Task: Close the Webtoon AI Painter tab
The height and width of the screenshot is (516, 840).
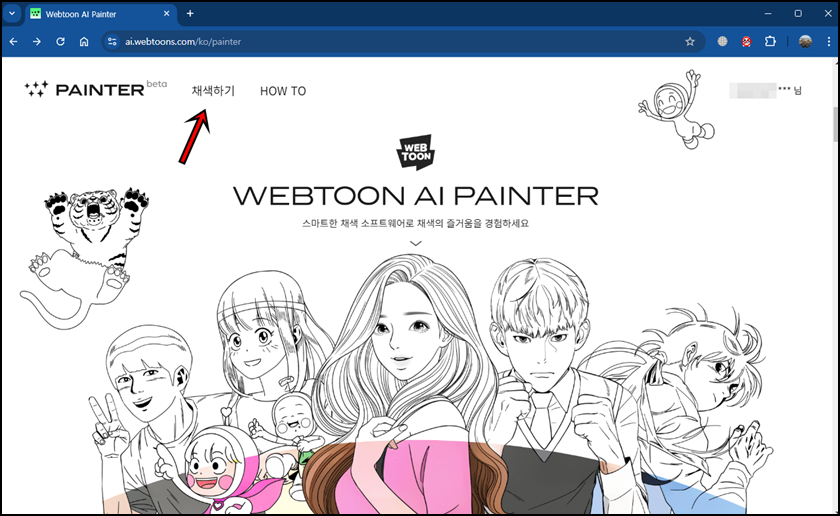Action: pos(167,14)
